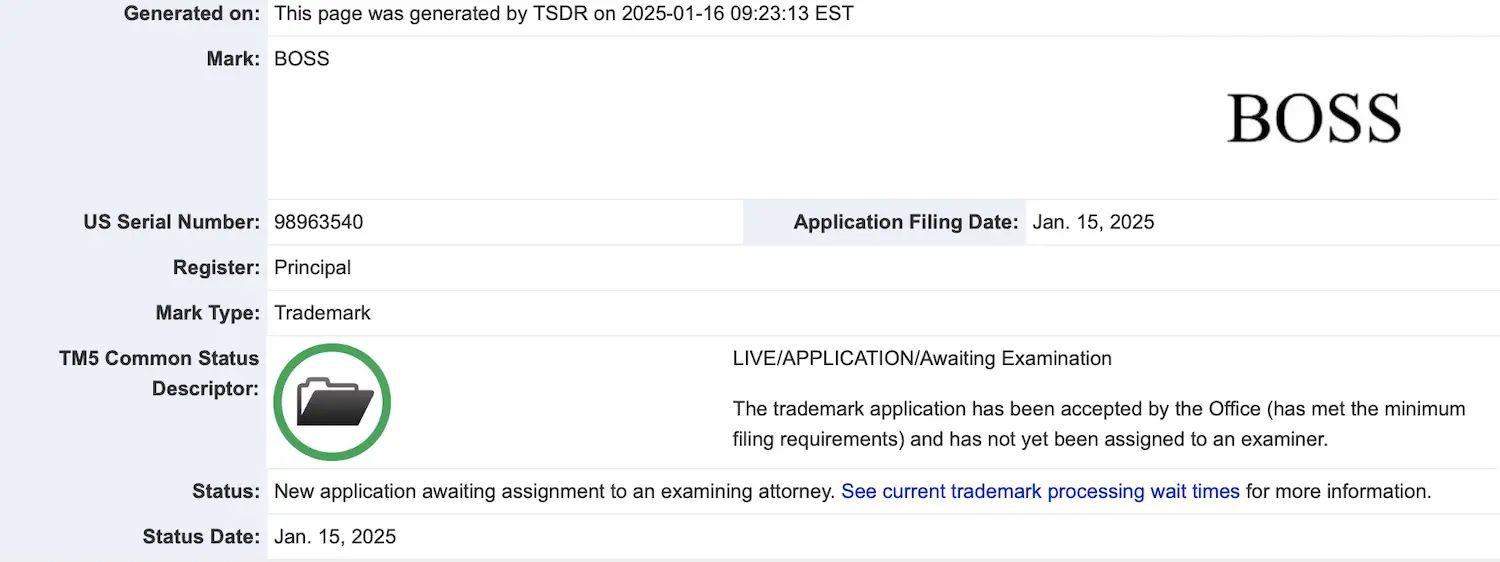The width and height of the screenshot is (1500, 562).
Task: Click the "Generated on:" label
Action: [x=191, y=14]
